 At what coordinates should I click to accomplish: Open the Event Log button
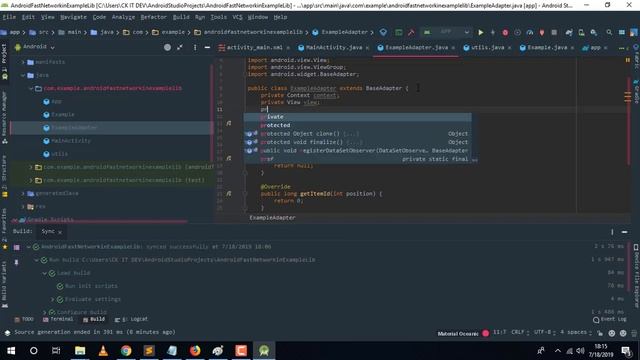pos(609,320)
